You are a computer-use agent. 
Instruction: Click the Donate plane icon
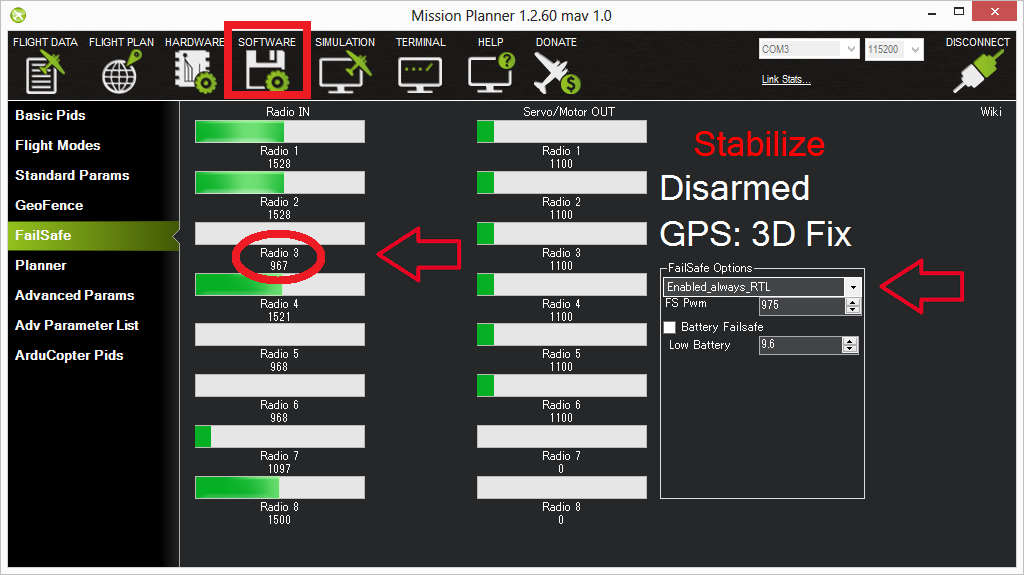[556, 73]
